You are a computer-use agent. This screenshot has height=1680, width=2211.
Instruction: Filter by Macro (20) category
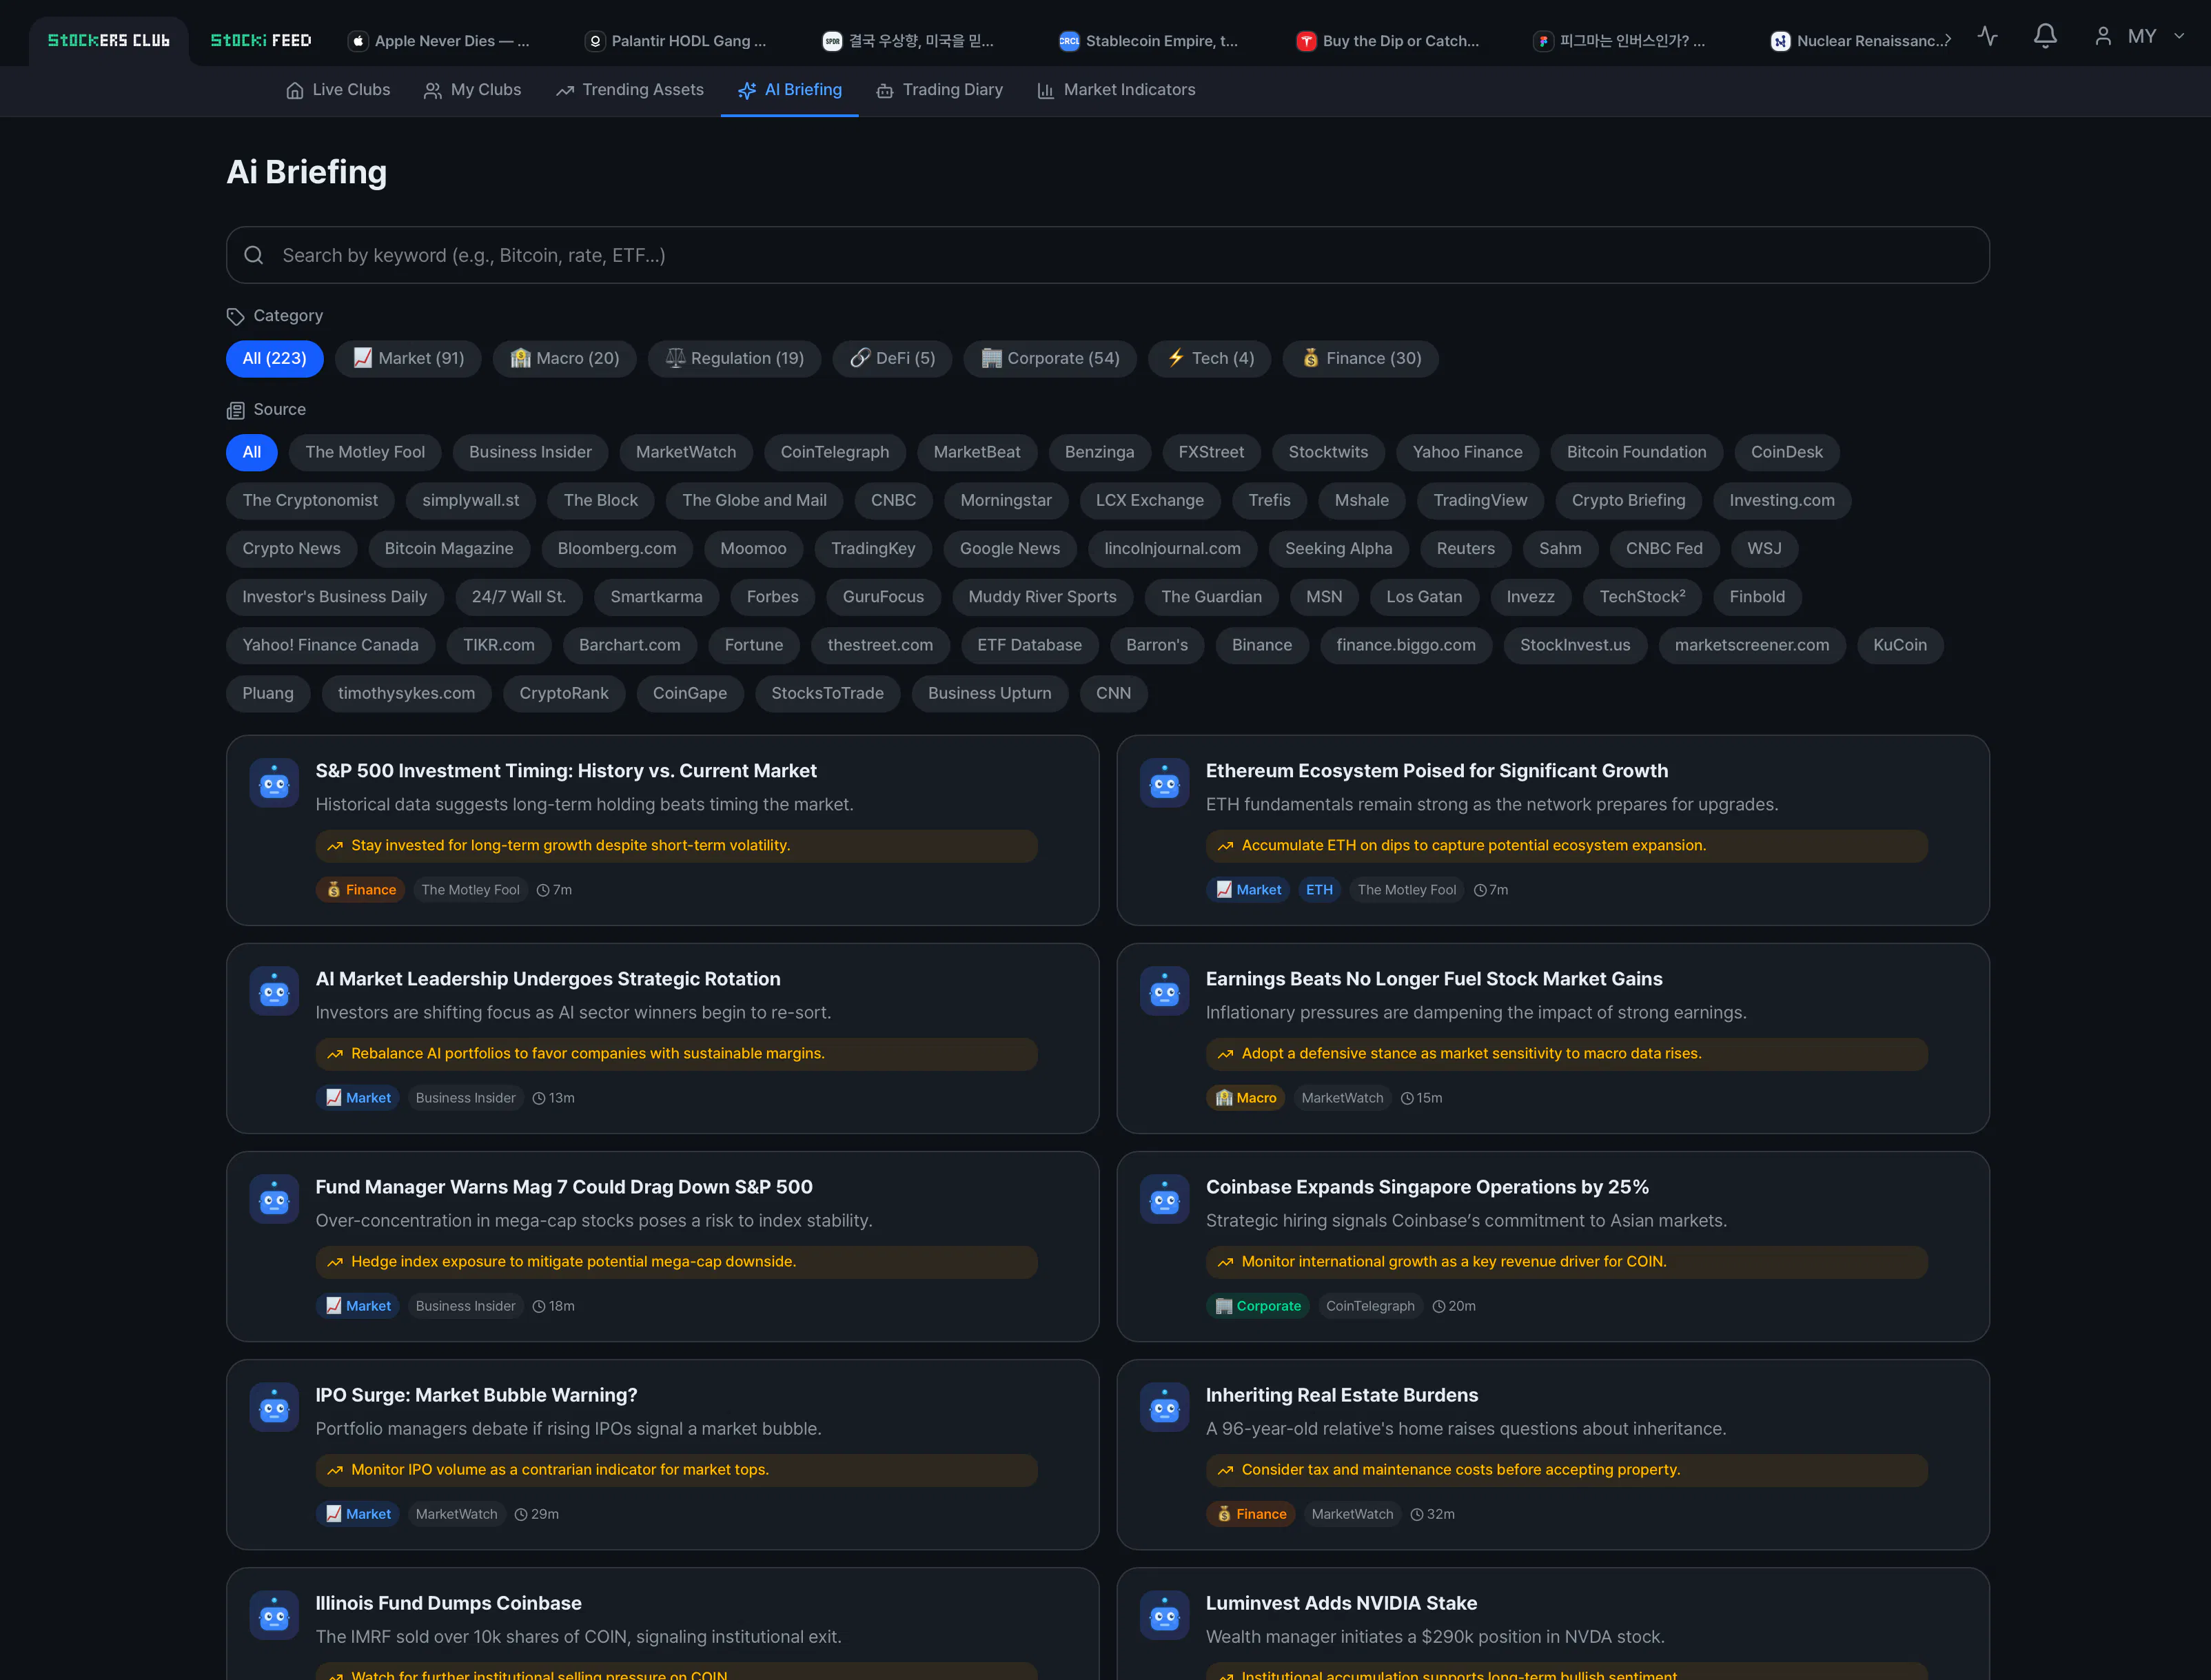[x=564, y=359]
